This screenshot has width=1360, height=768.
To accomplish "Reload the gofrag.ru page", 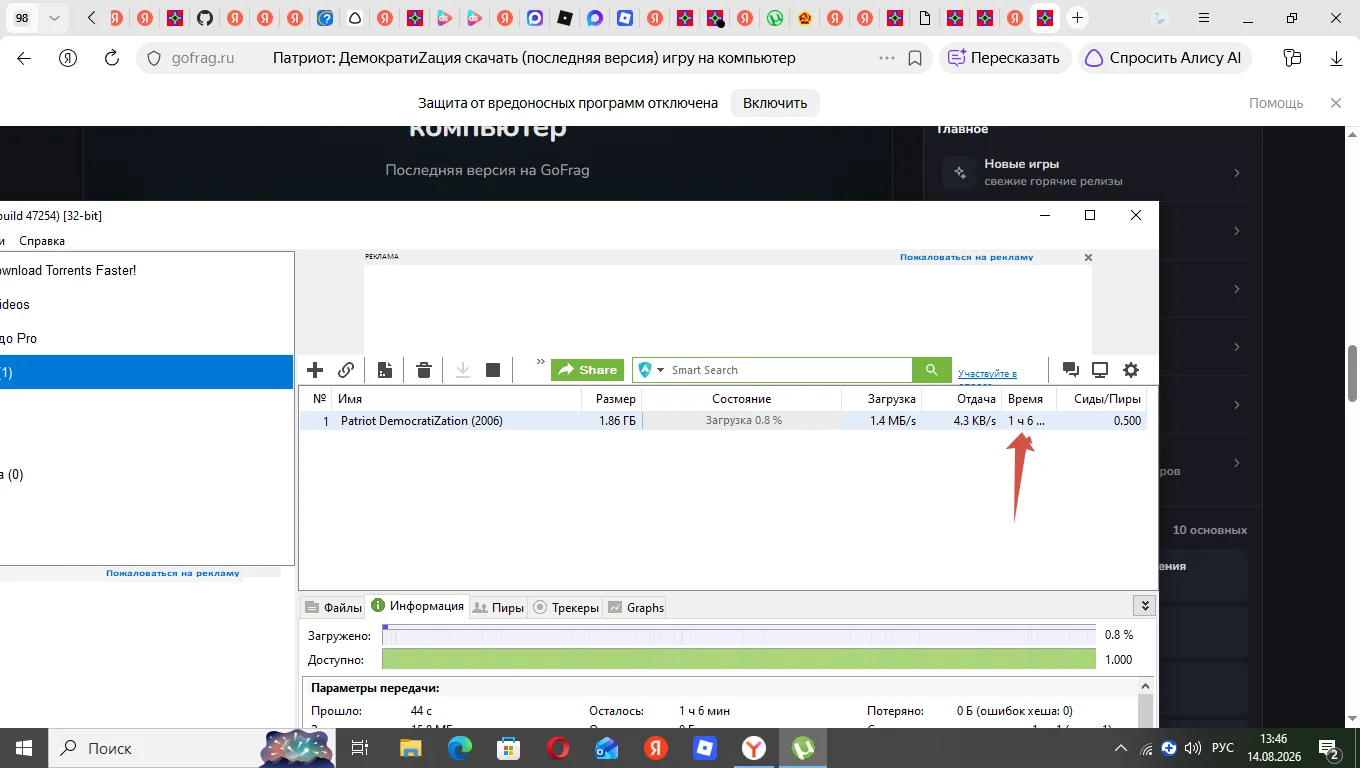I will 112,58.
